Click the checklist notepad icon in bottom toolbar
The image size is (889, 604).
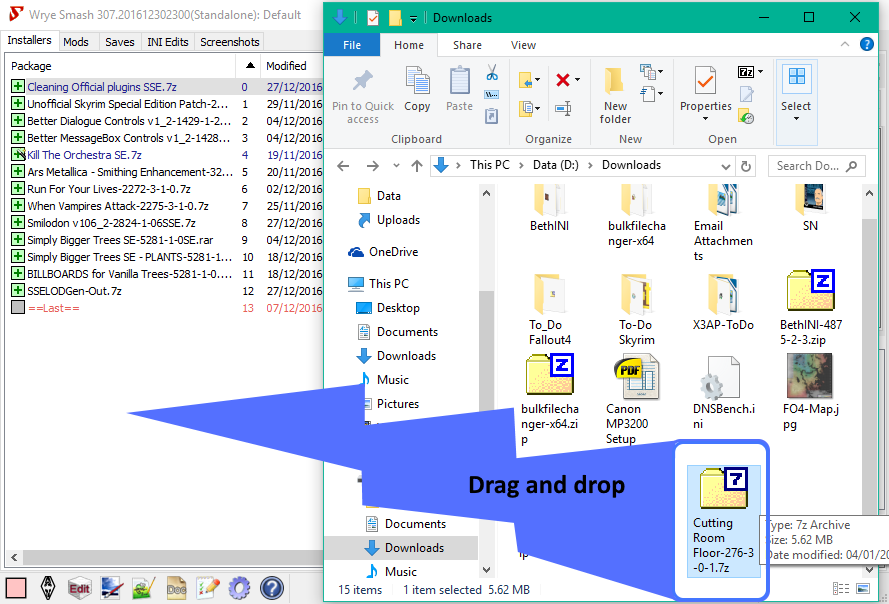coord(208,588)
